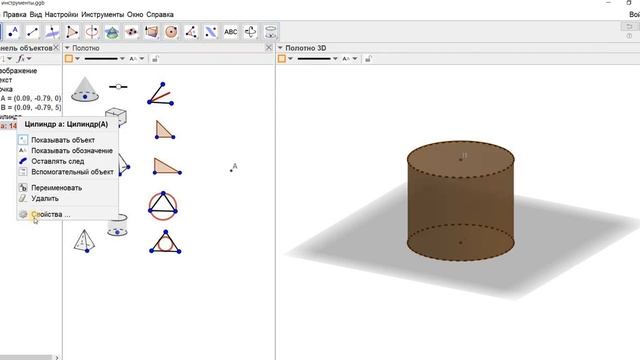Image resolution: width=640 pixels, height=360 pixels.
Task: Open the Настройки menu
Action: click(61, 14)
